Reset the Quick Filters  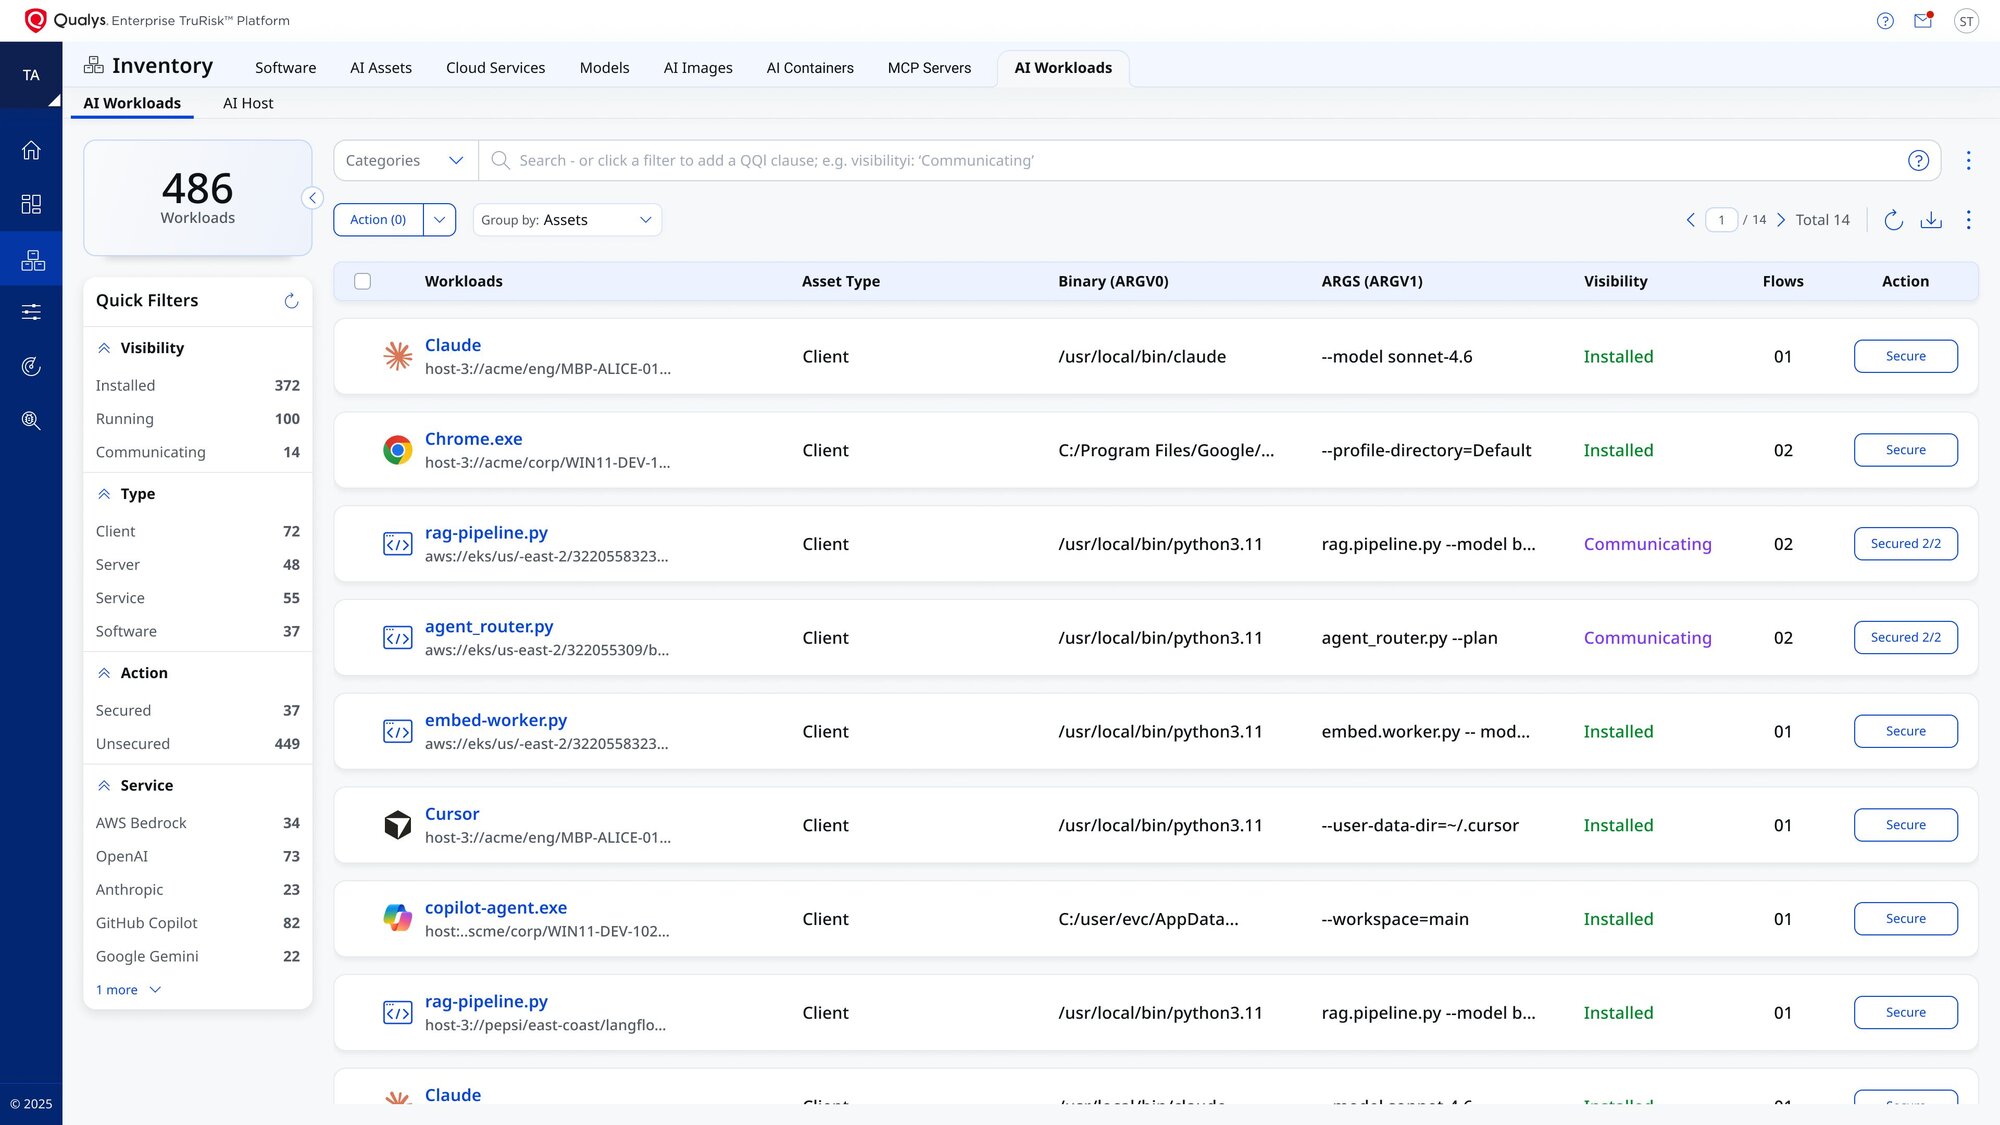click(291, 301)
